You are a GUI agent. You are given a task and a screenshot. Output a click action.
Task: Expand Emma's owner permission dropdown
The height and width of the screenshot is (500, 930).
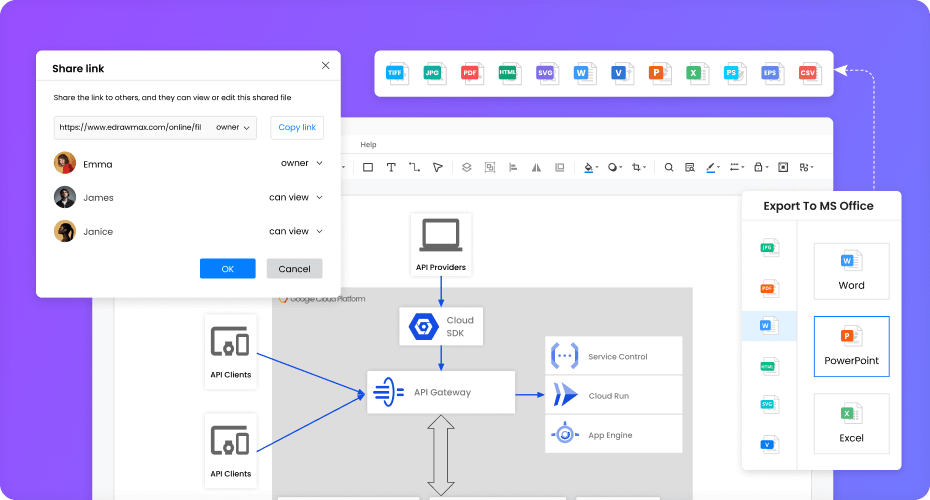pos(301,163)
